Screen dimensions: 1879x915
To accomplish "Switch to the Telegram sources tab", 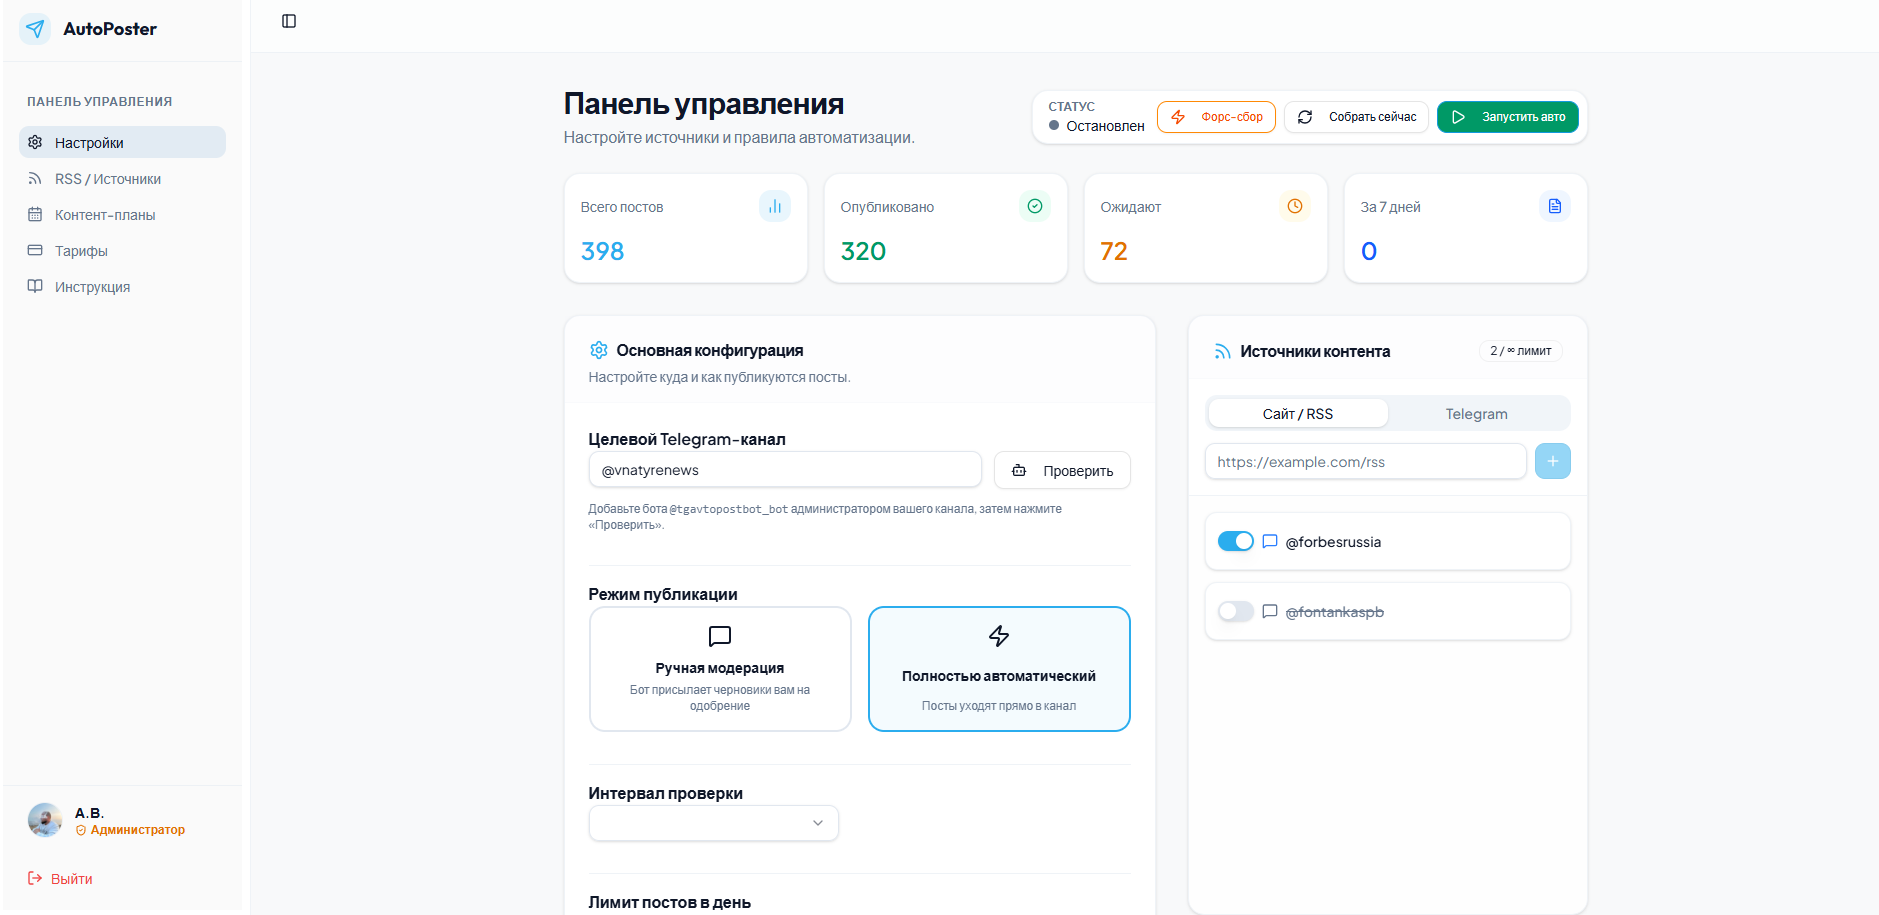I will (1477, 413).
